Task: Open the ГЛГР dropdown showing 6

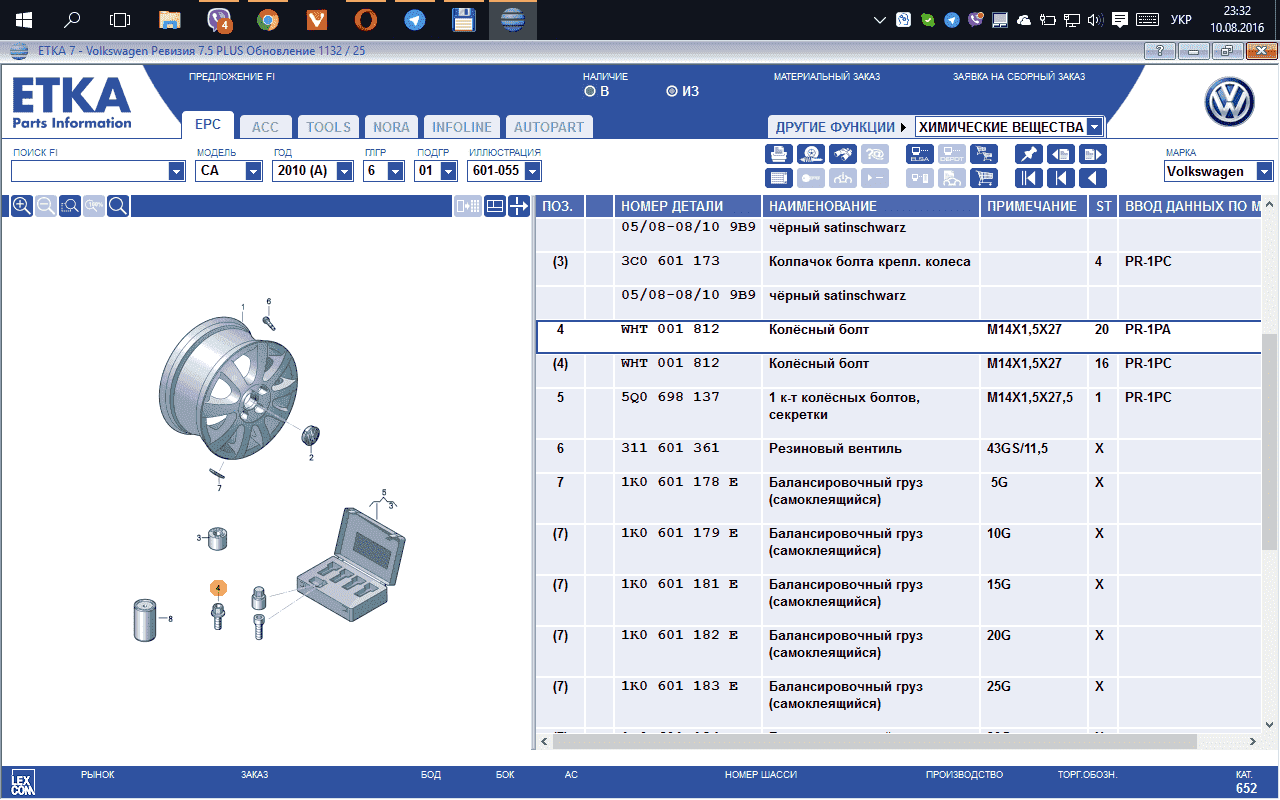Action: 396,171
